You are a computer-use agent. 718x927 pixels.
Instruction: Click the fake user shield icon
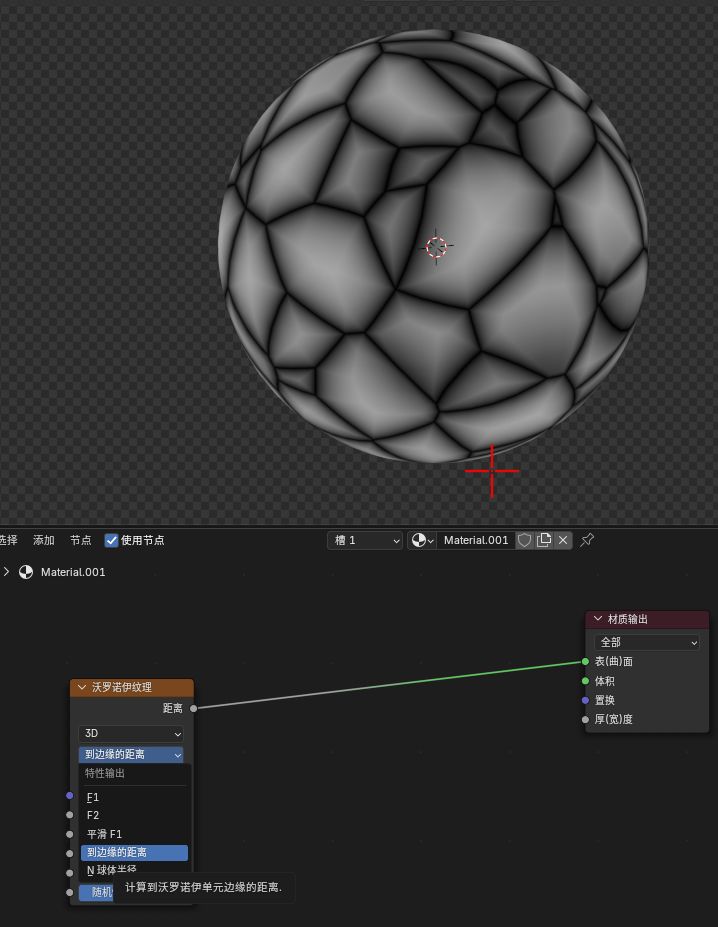pyautogui.click(x=524, y=540)
